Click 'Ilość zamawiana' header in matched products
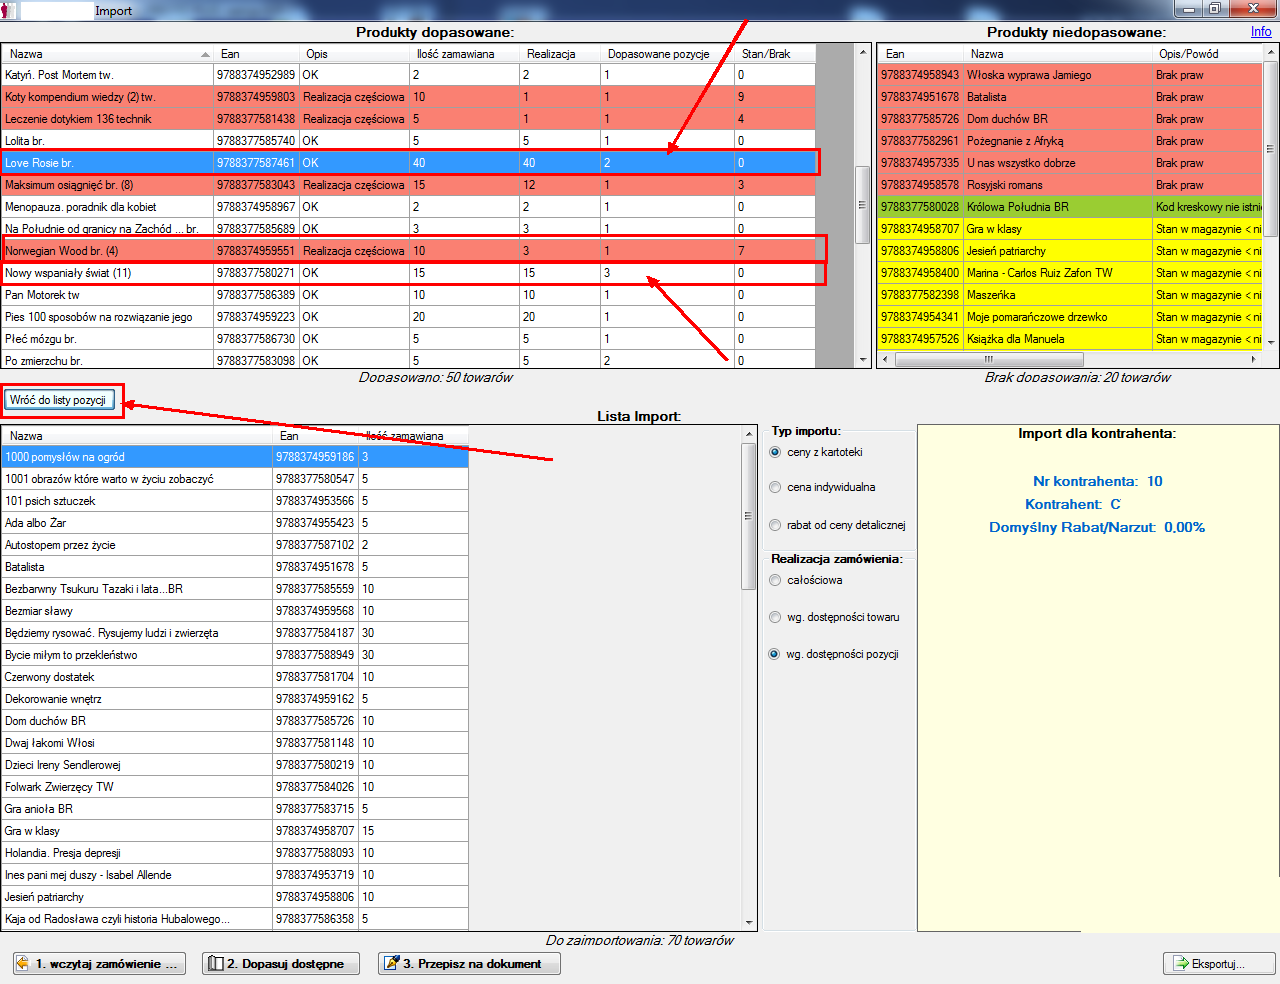Screen dimensions: 1280x984 (x=464, y=54)
